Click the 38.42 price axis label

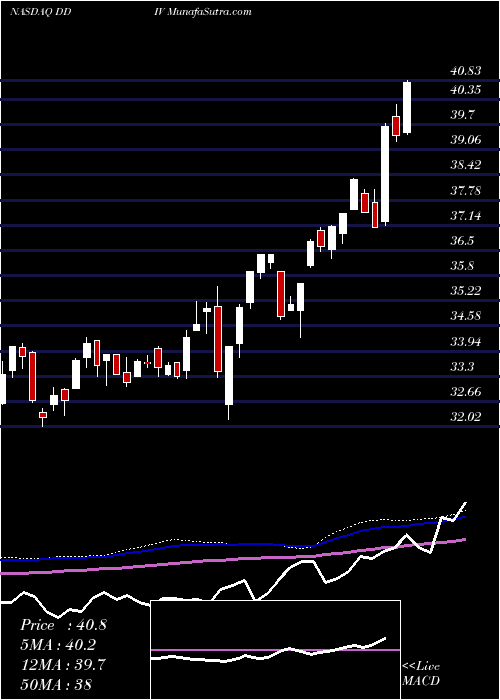point(465,165)
